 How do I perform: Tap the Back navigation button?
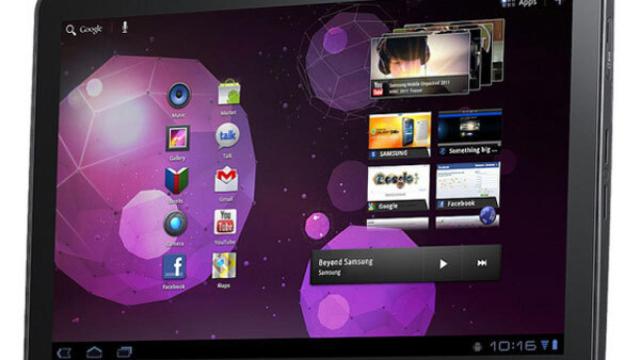click(64, 353)
